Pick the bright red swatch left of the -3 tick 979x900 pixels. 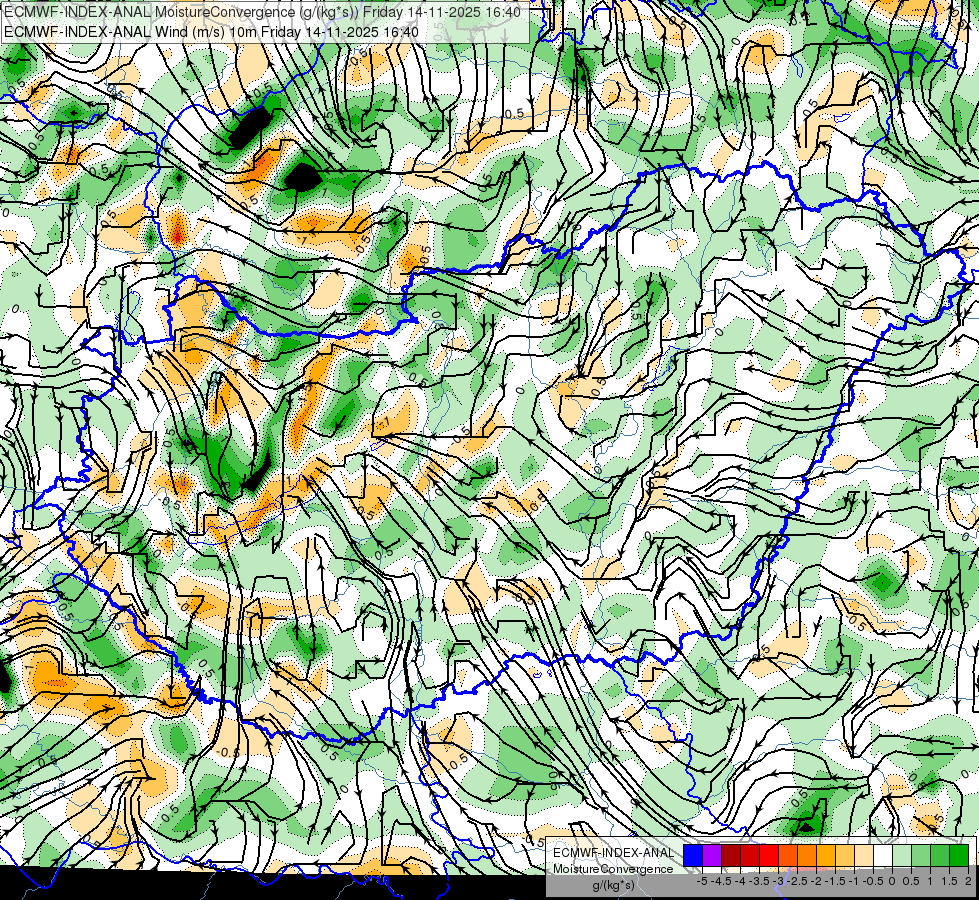click(769, 856)
